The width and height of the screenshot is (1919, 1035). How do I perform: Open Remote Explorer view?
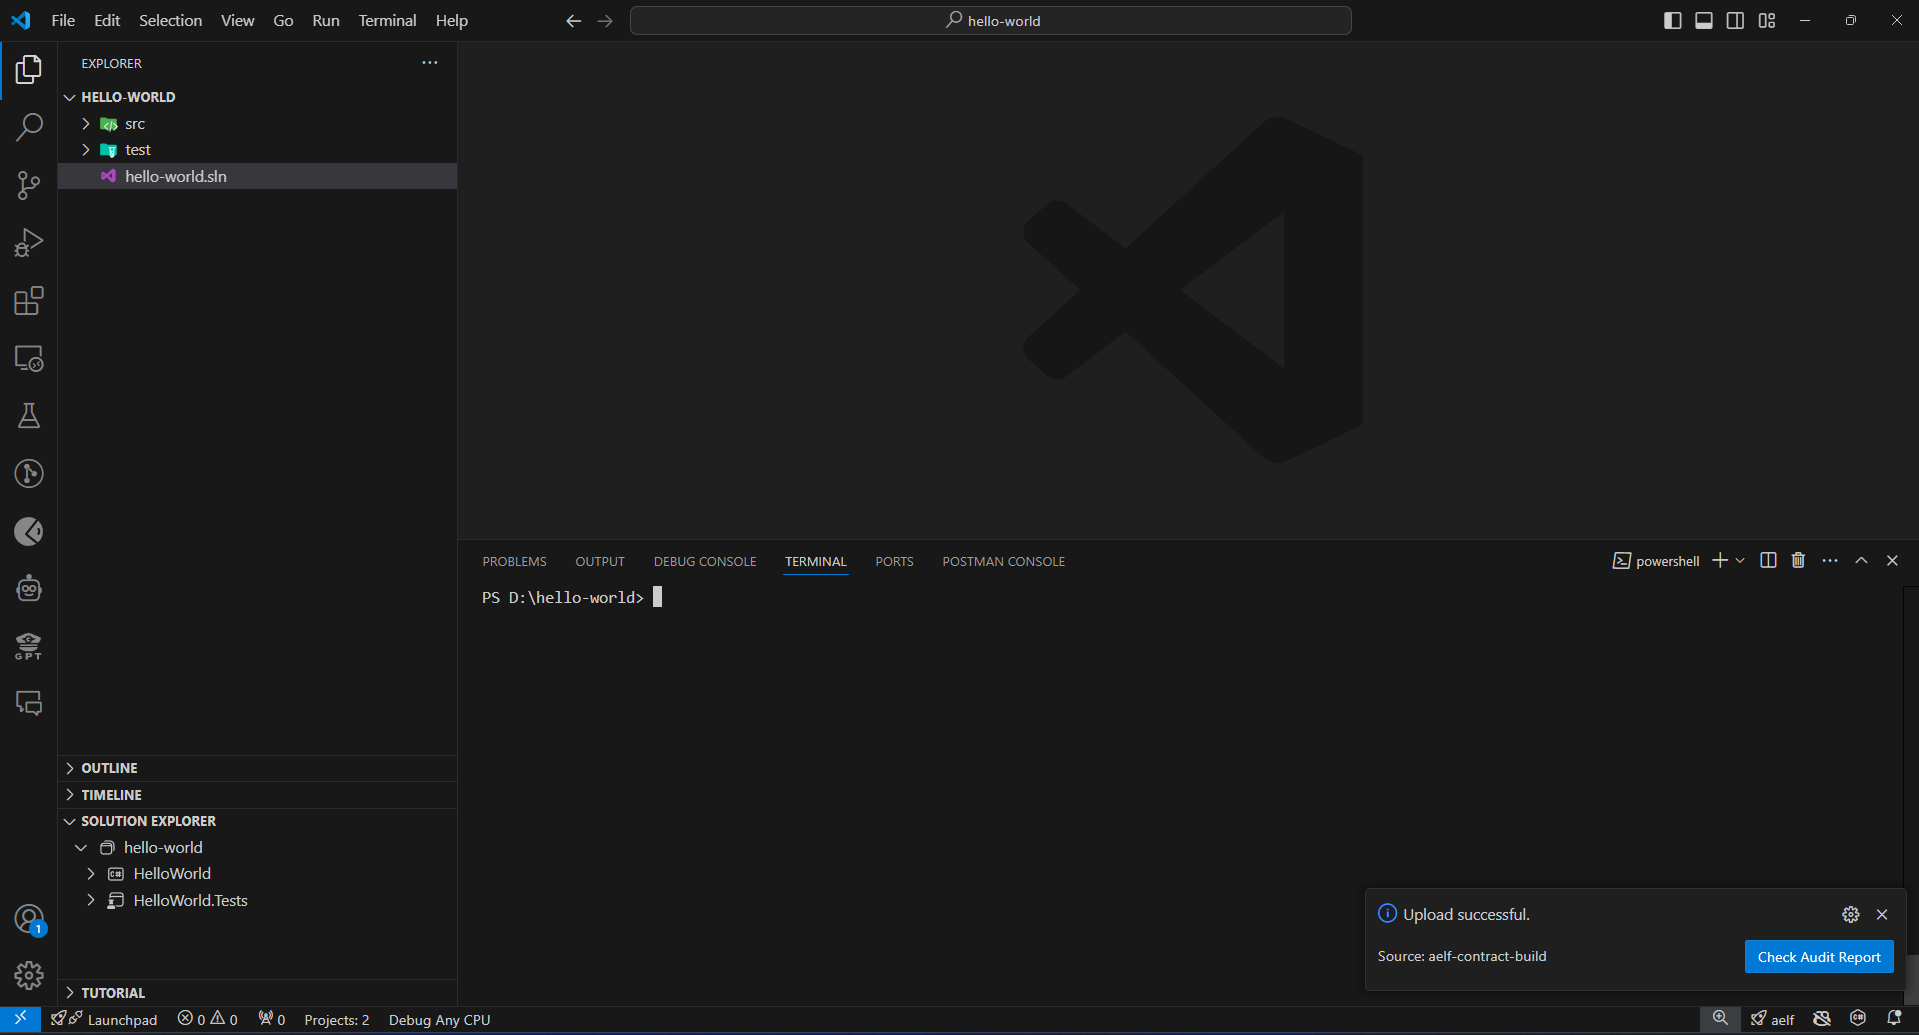[x=29, y=358]
